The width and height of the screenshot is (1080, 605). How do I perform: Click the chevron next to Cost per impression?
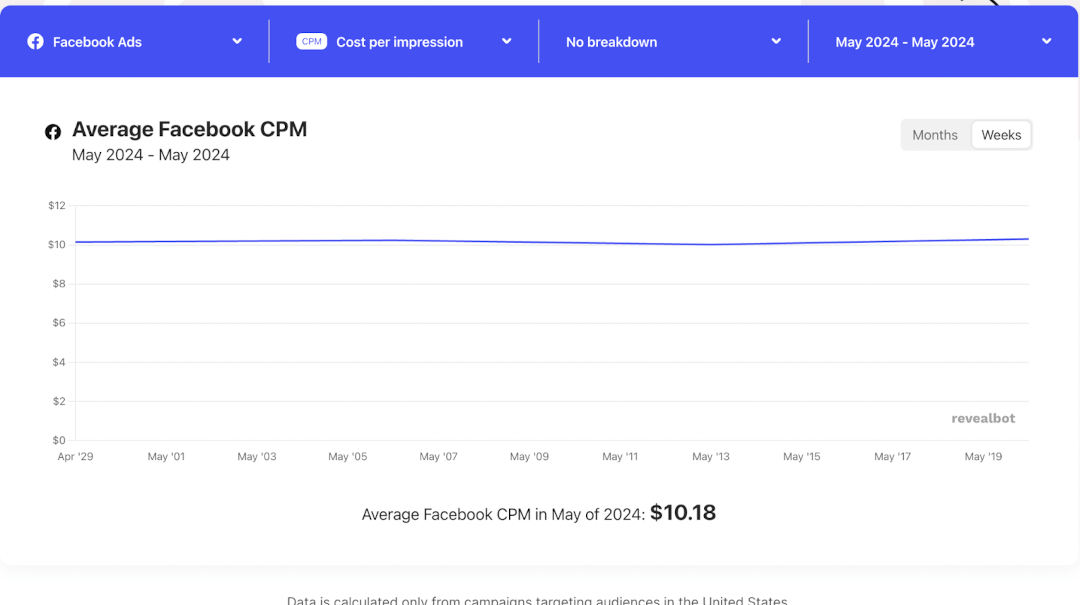coord(506,41)
